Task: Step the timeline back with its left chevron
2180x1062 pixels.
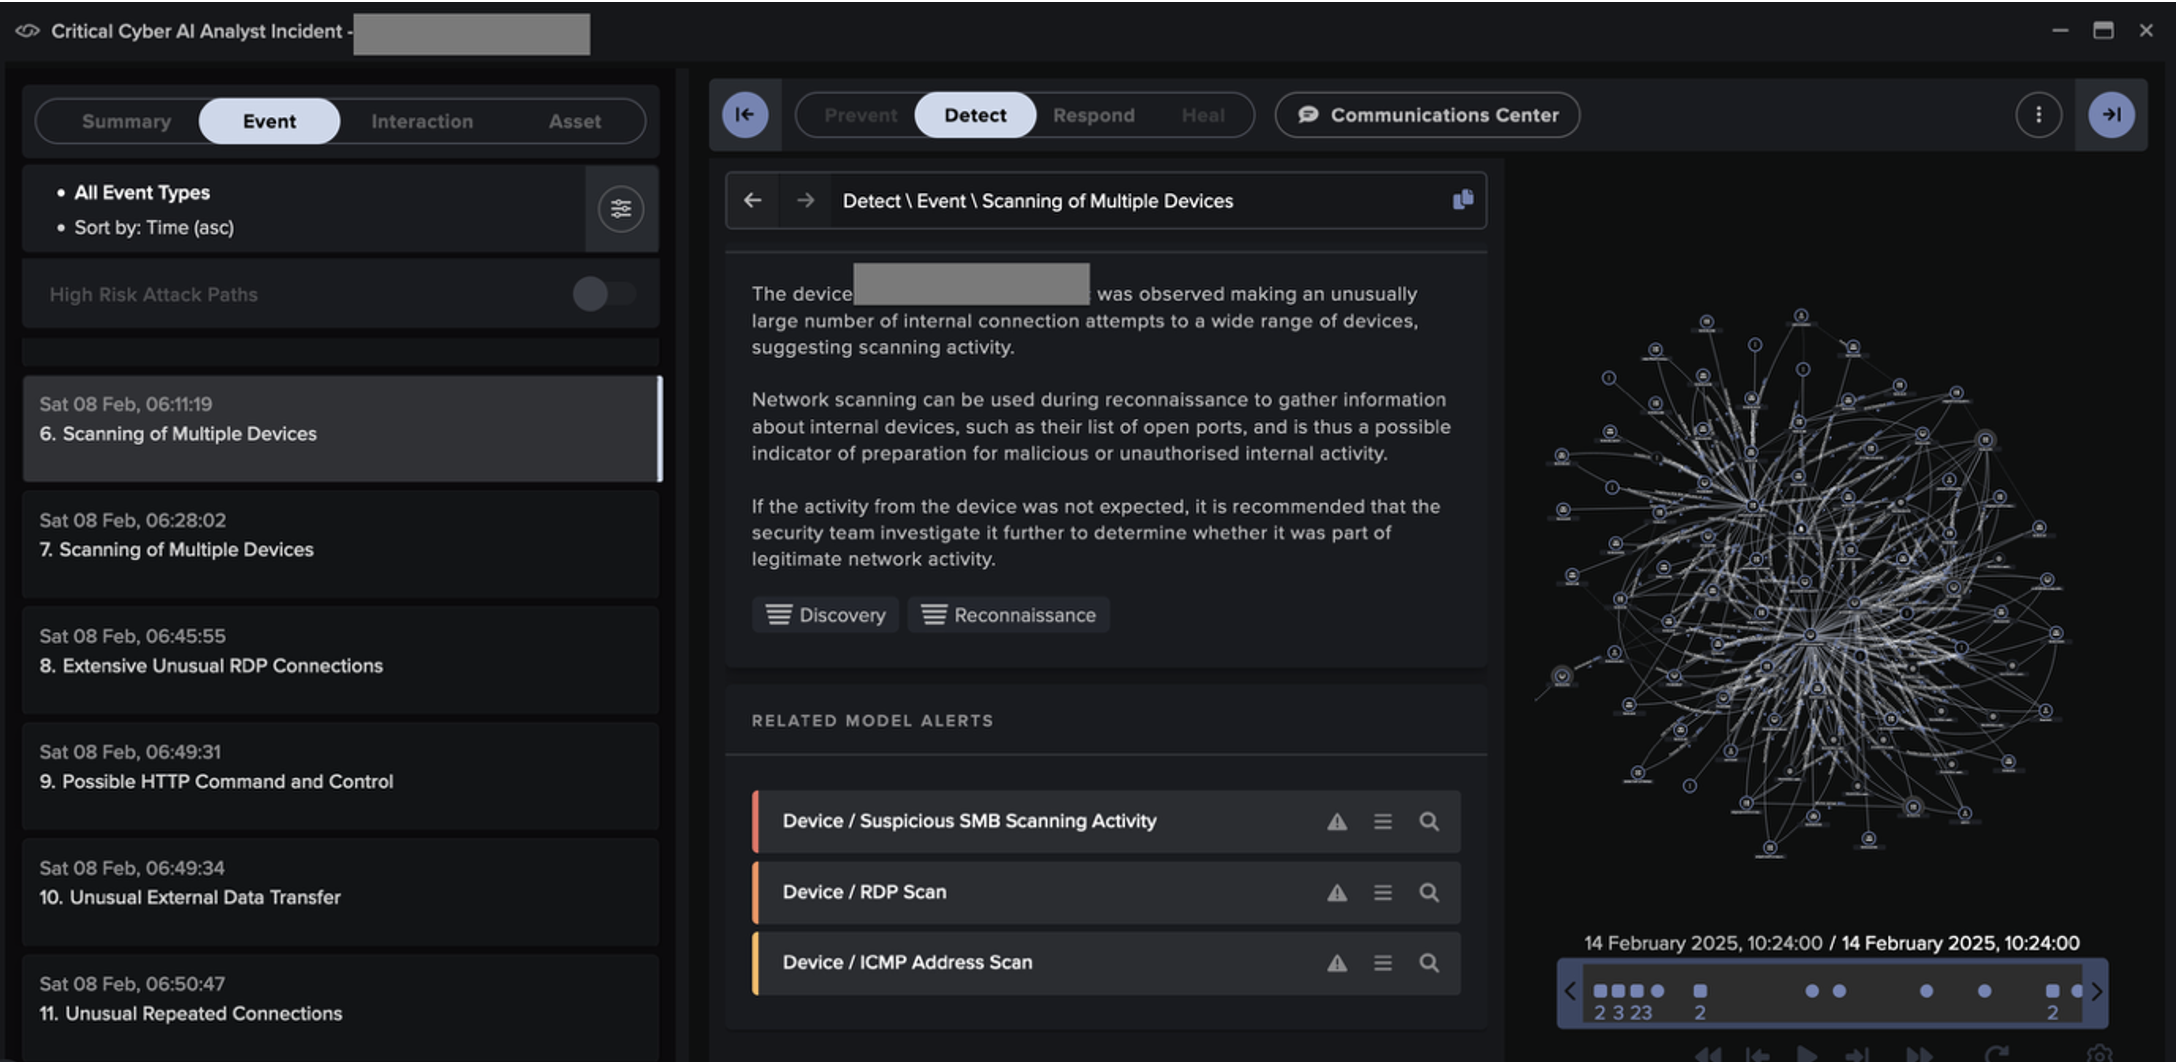Action: coord(1570,991)
